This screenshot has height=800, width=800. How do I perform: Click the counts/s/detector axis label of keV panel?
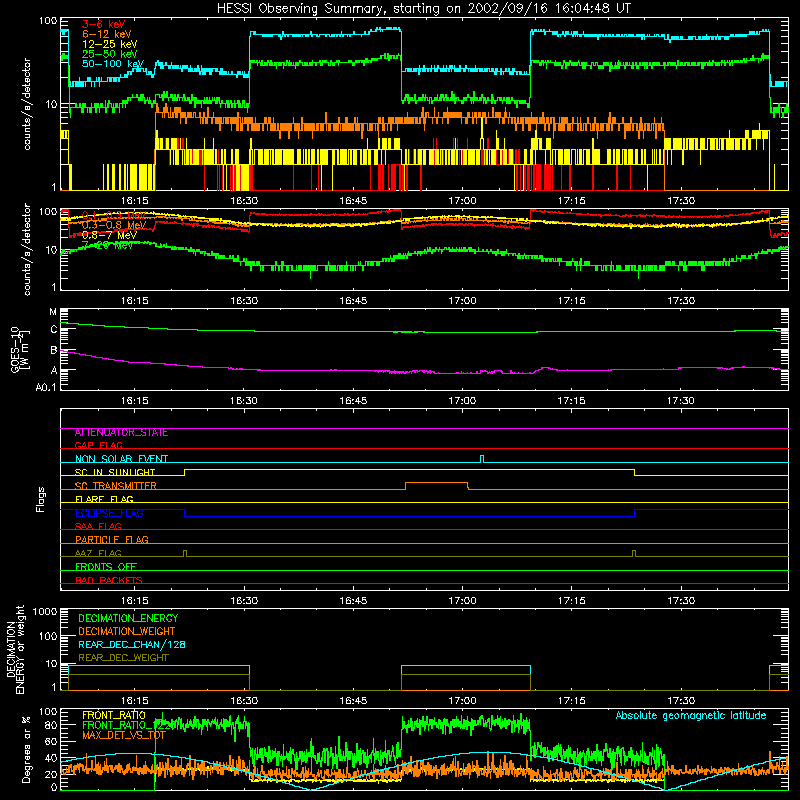(27, 104)
